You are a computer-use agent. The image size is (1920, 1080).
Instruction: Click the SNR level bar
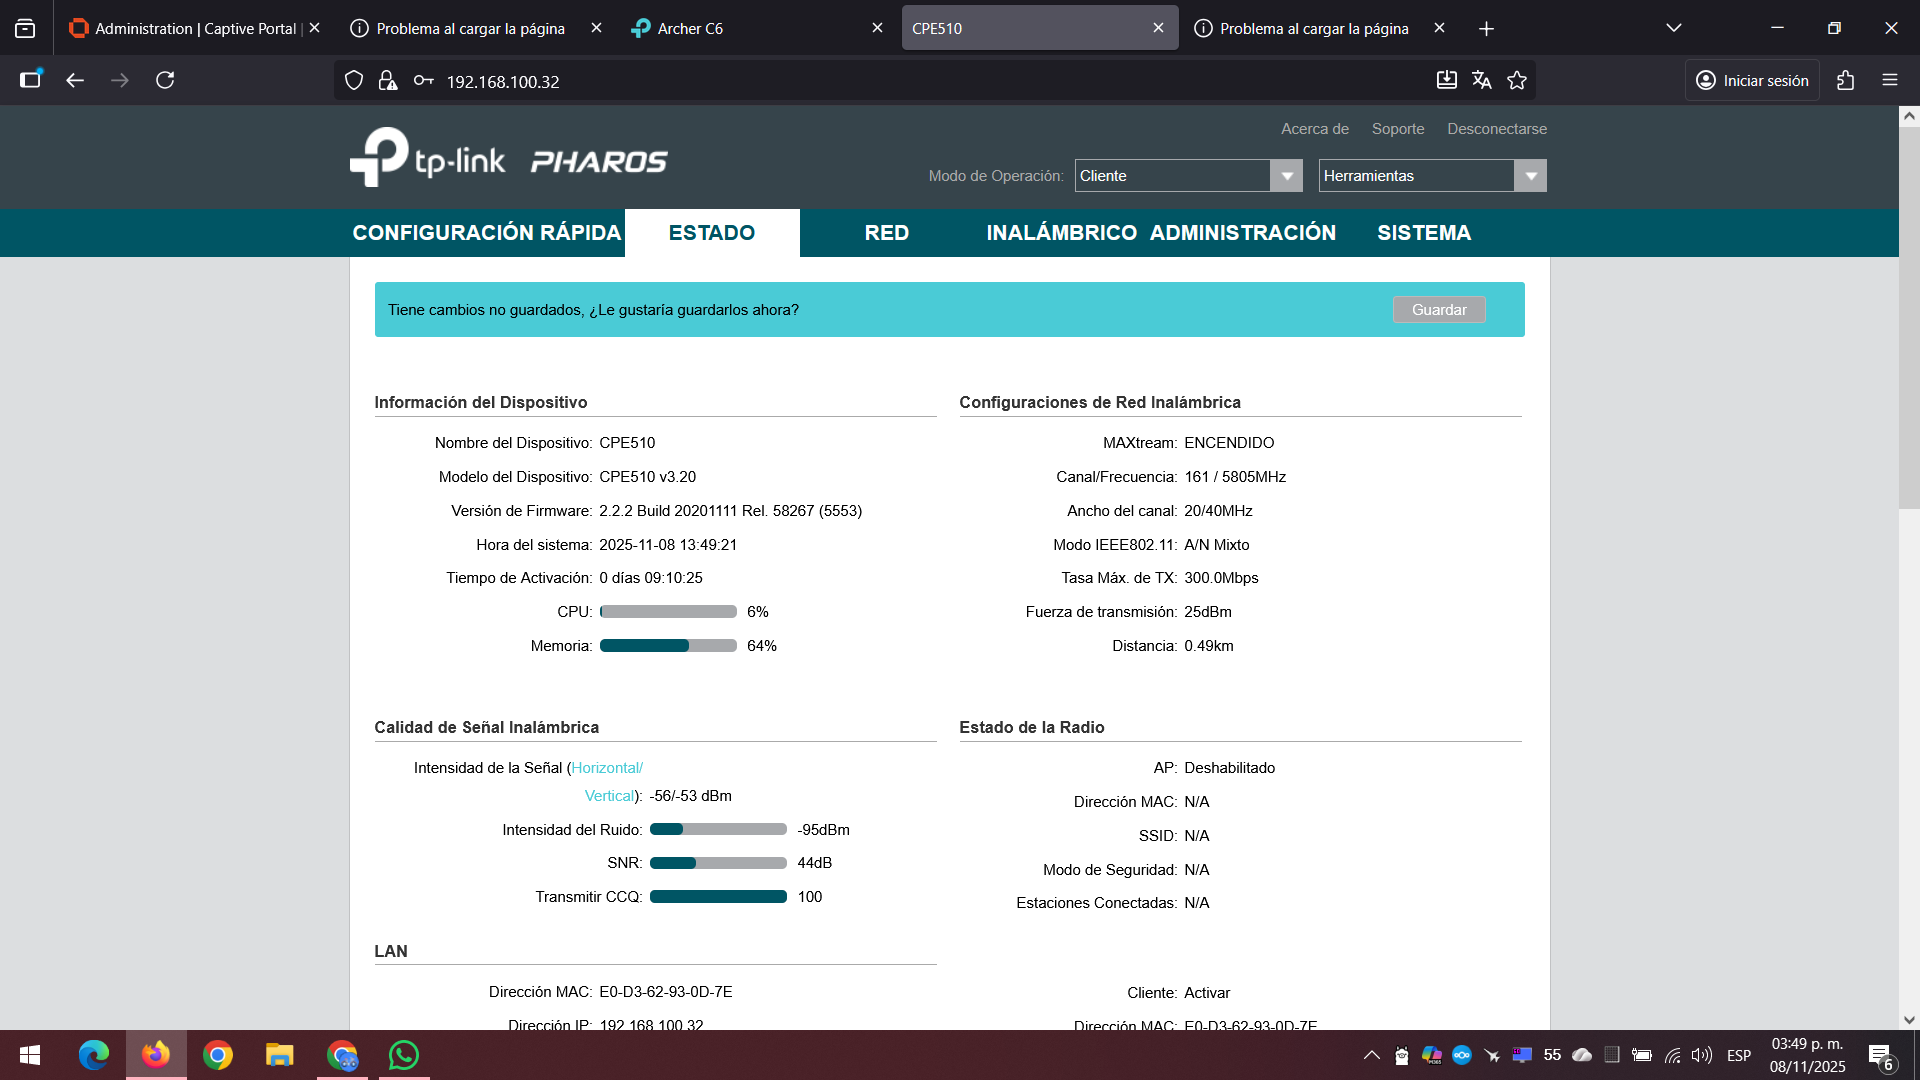[718, 863]
